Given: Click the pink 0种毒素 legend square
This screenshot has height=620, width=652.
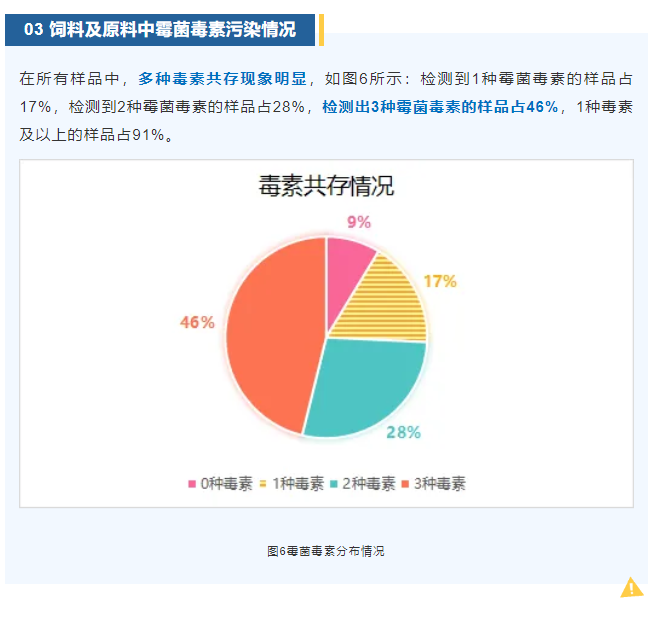Looking at the screenshot, I should pos(192,484).
